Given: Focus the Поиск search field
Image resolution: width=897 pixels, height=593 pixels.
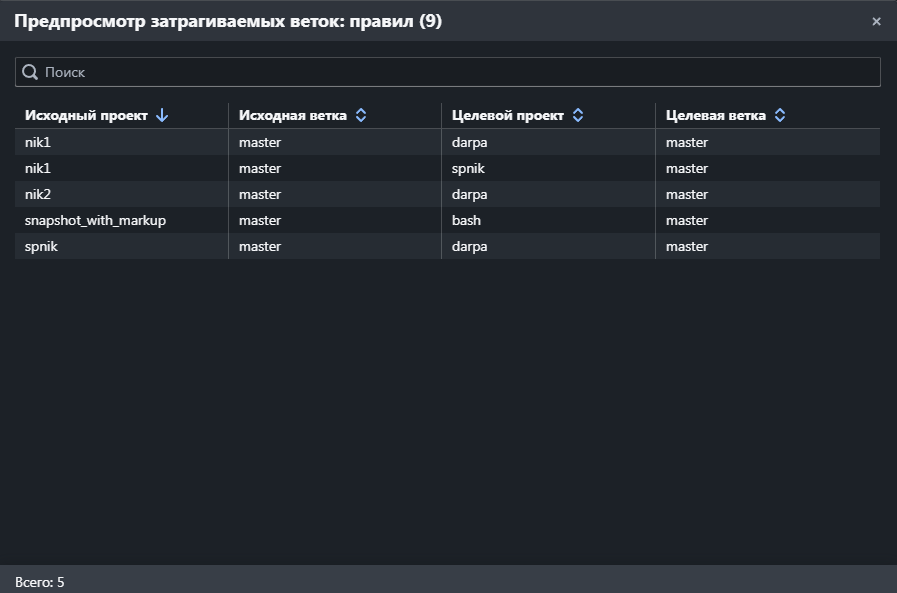Looking at the screenshot, I should [x=447, y=72].
